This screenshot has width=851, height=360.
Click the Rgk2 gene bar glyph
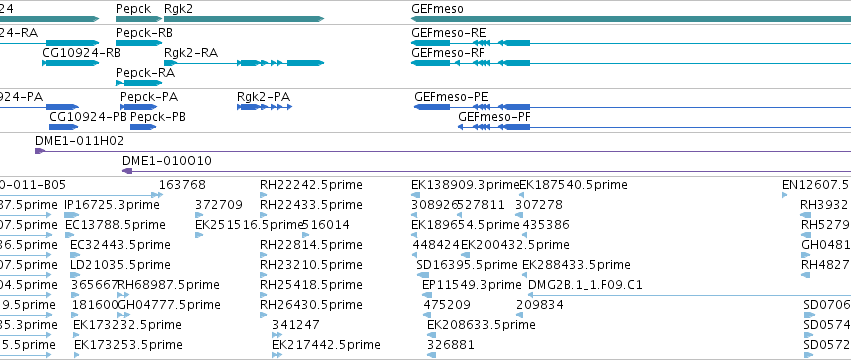[244, 20]
